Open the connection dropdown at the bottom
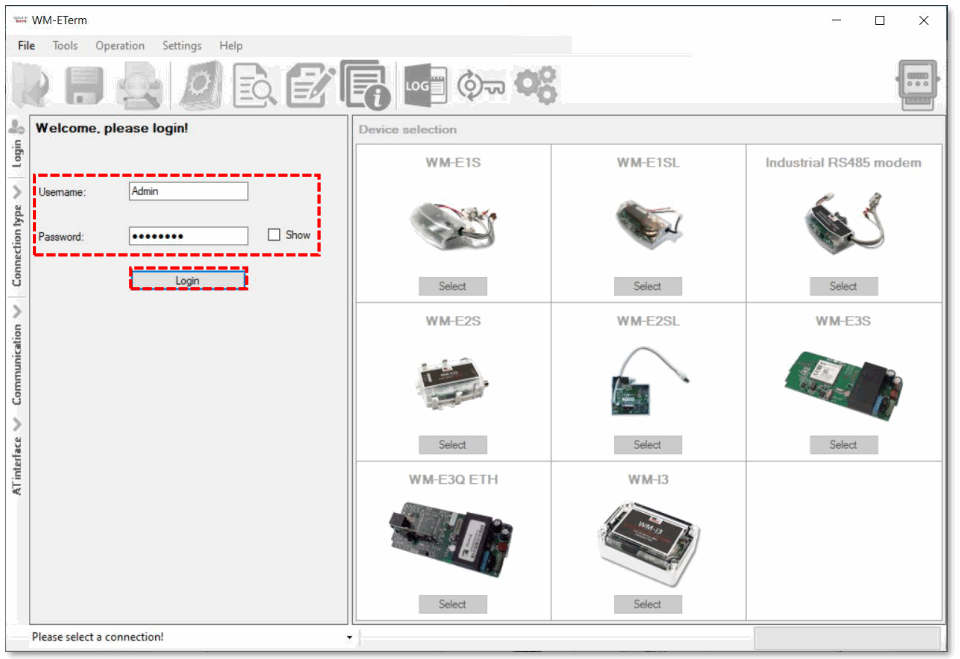Screen dimensions: 960x659 (x=348, y=637)
